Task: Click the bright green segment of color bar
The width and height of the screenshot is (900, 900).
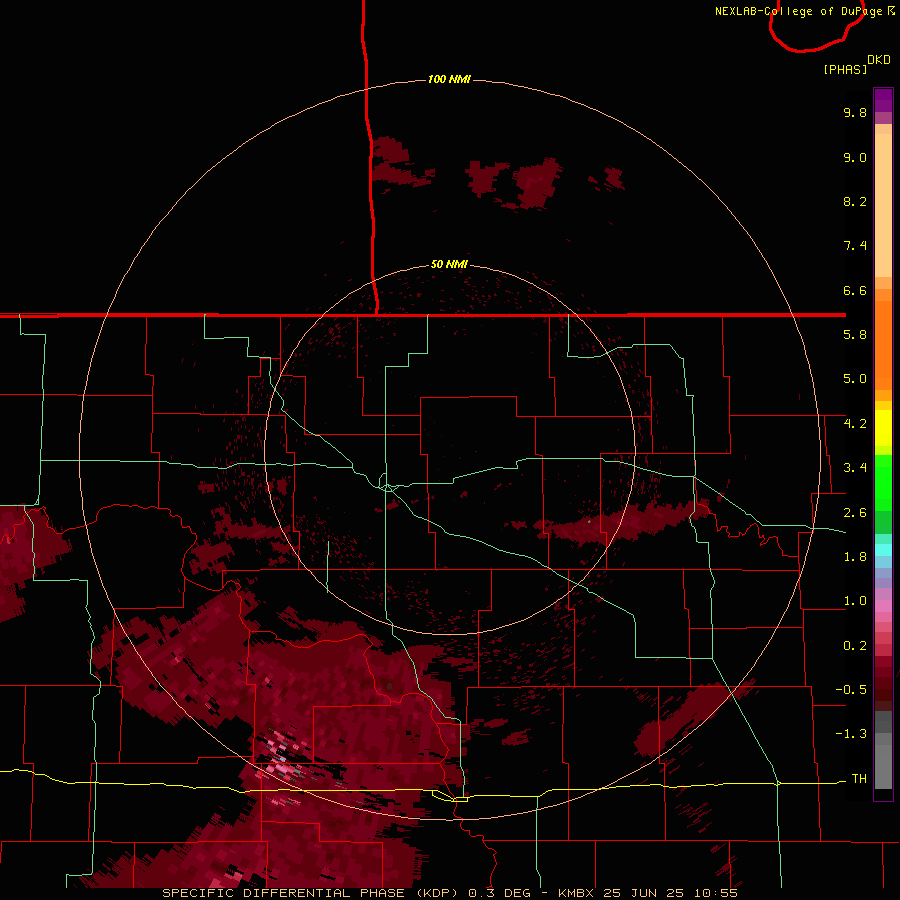Action: (x=883, y=482)
